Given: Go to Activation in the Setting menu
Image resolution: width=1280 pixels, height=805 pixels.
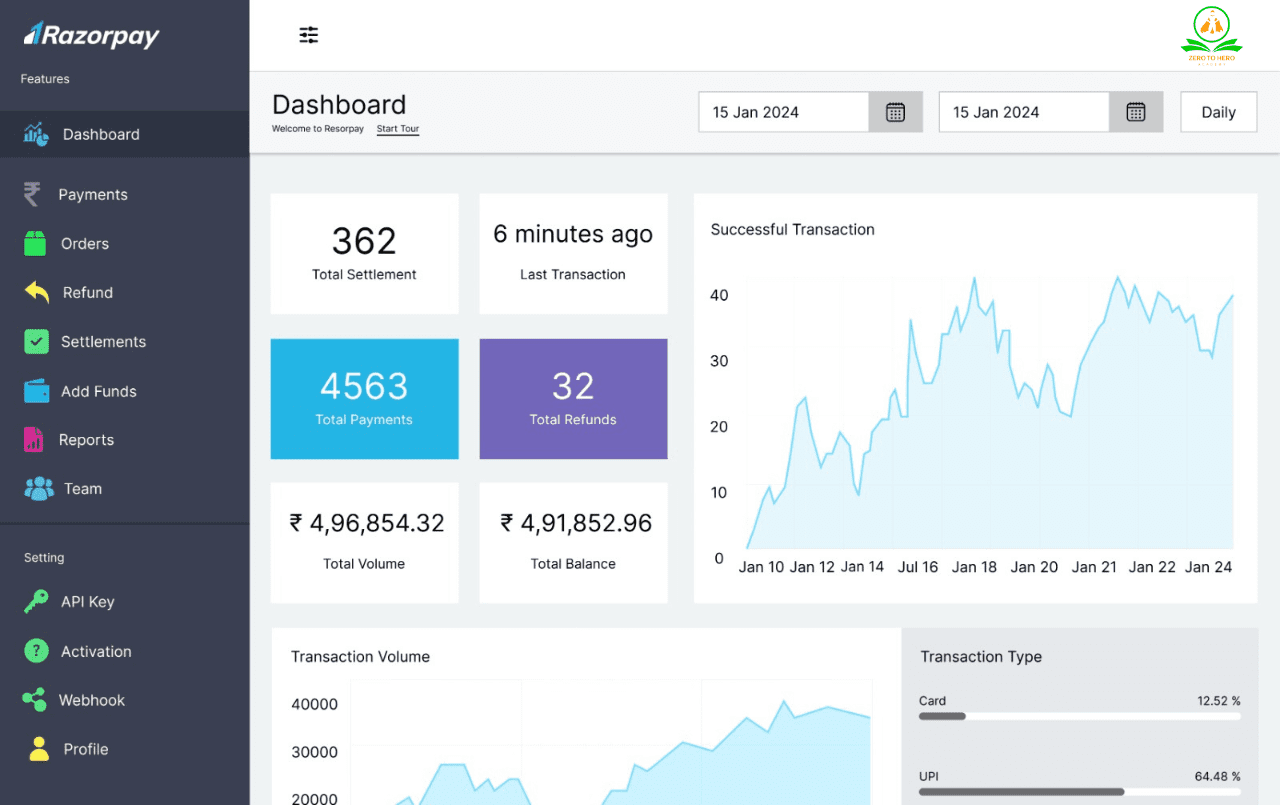Looking at the screenshot, I should click(x=95, y=651).
